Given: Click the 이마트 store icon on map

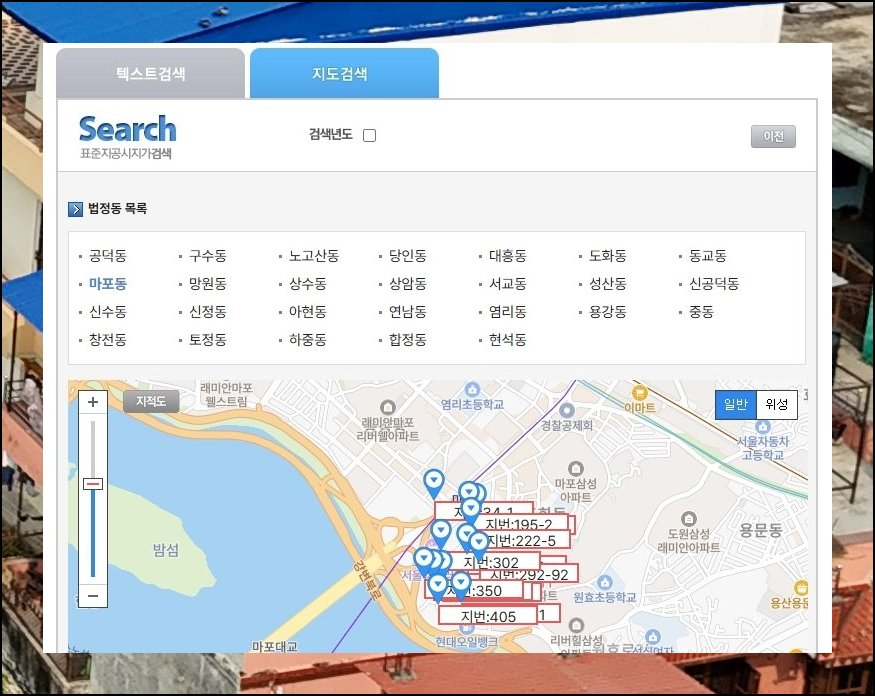Looking at the screenshot, I should [640, 391].
